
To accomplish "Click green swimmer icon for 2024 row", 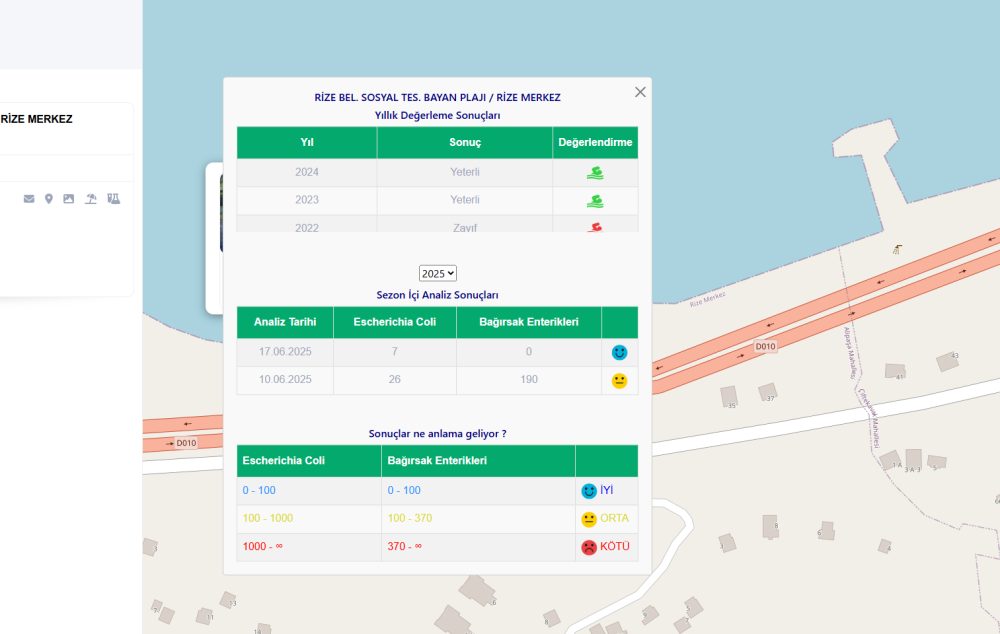I will coord(595,172).
